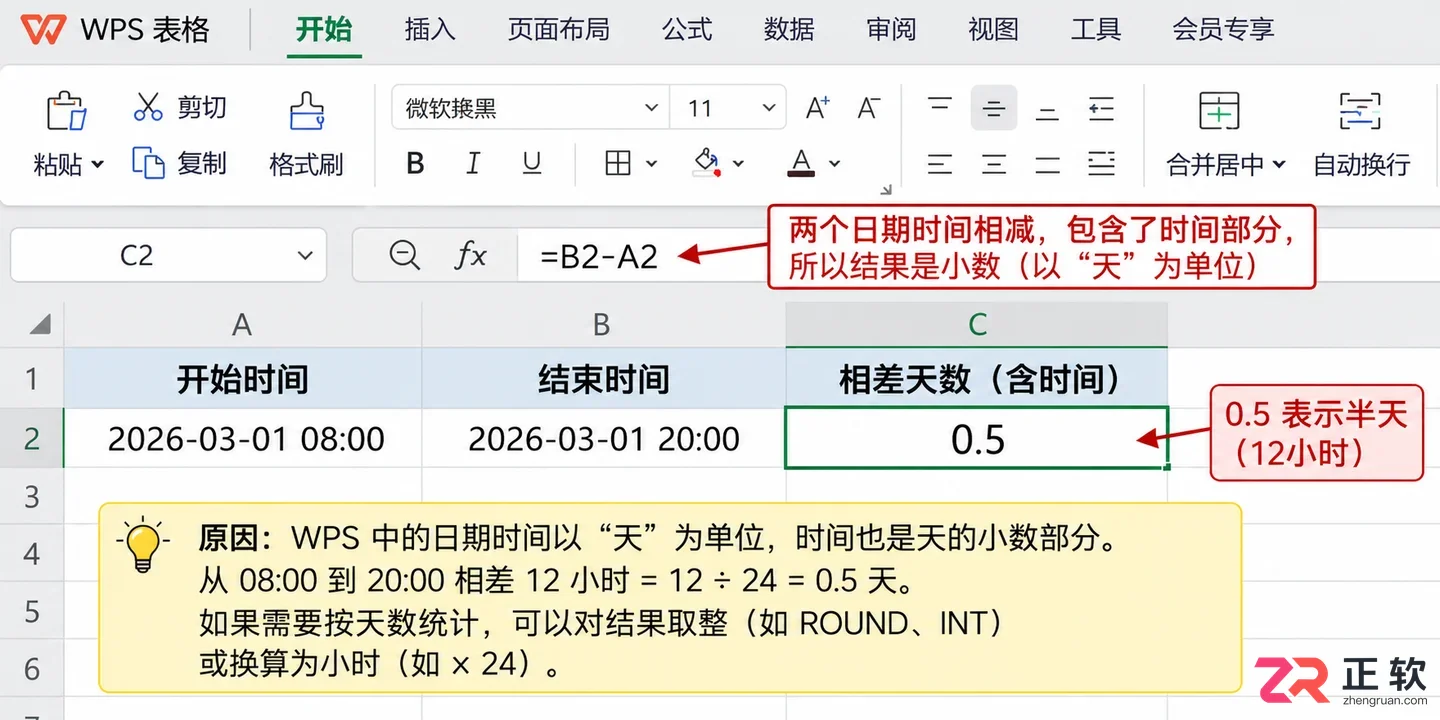The height and width of the screenshot is (720, 1440).
Task: Click the Copy icon
Action: (148, 162)
